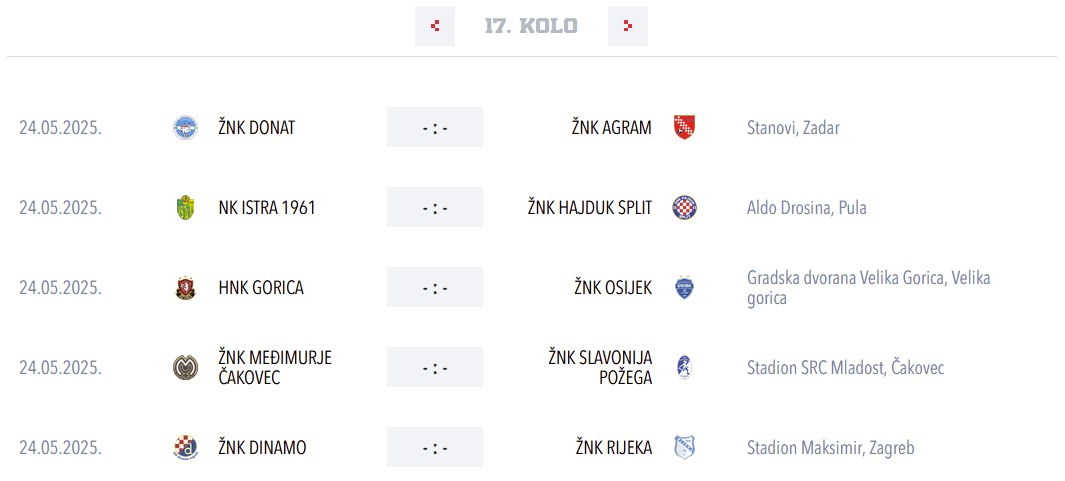Open ŽNK Osijek team name link

[612, 288]
